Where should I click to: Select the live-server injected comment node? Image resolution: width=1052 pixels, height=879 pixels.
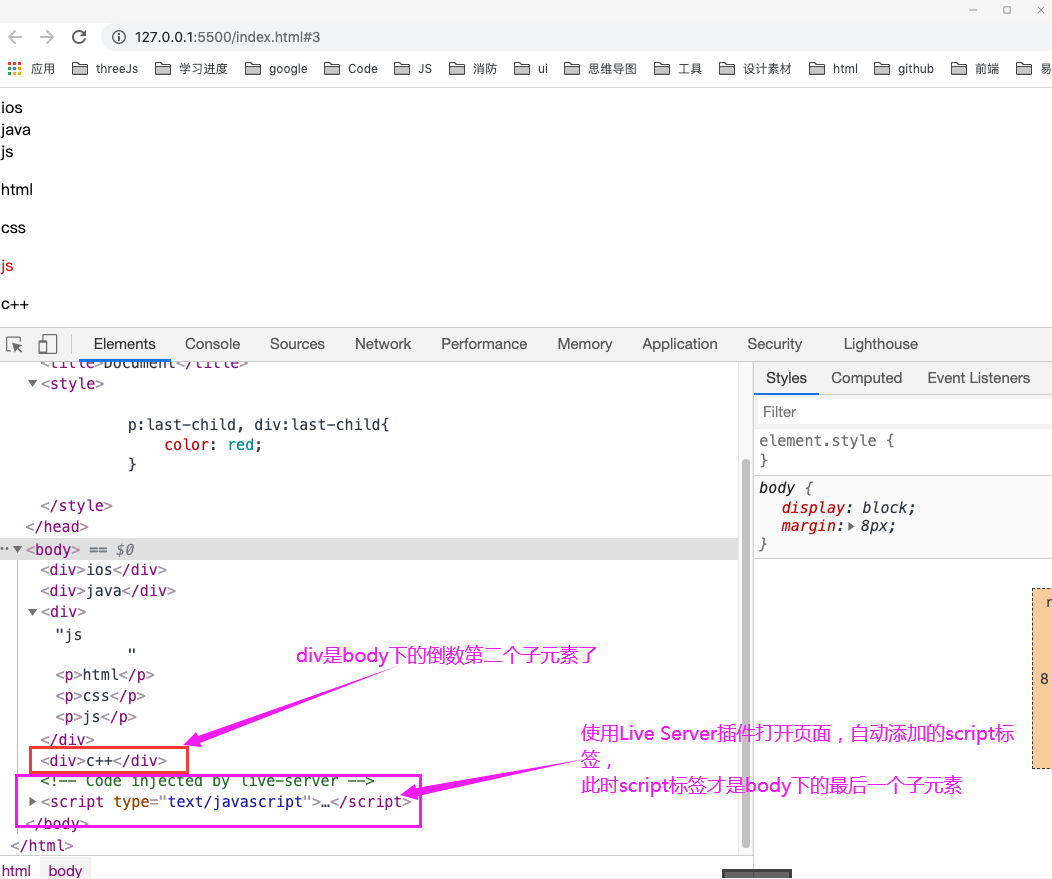click(x=207, y=781)
